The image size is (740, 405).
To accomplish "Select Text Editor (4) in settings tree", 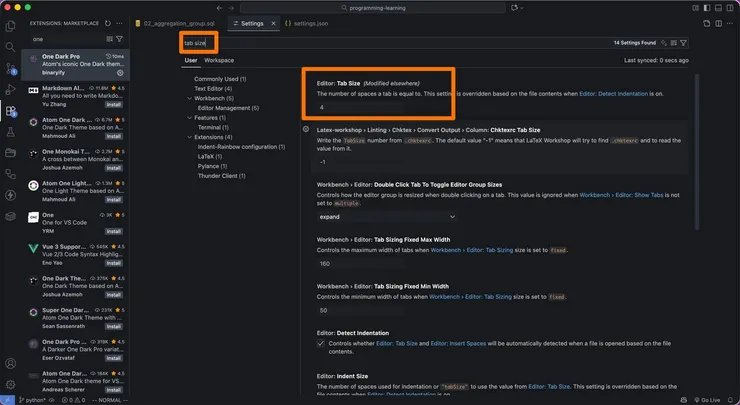I will (213, 88).
